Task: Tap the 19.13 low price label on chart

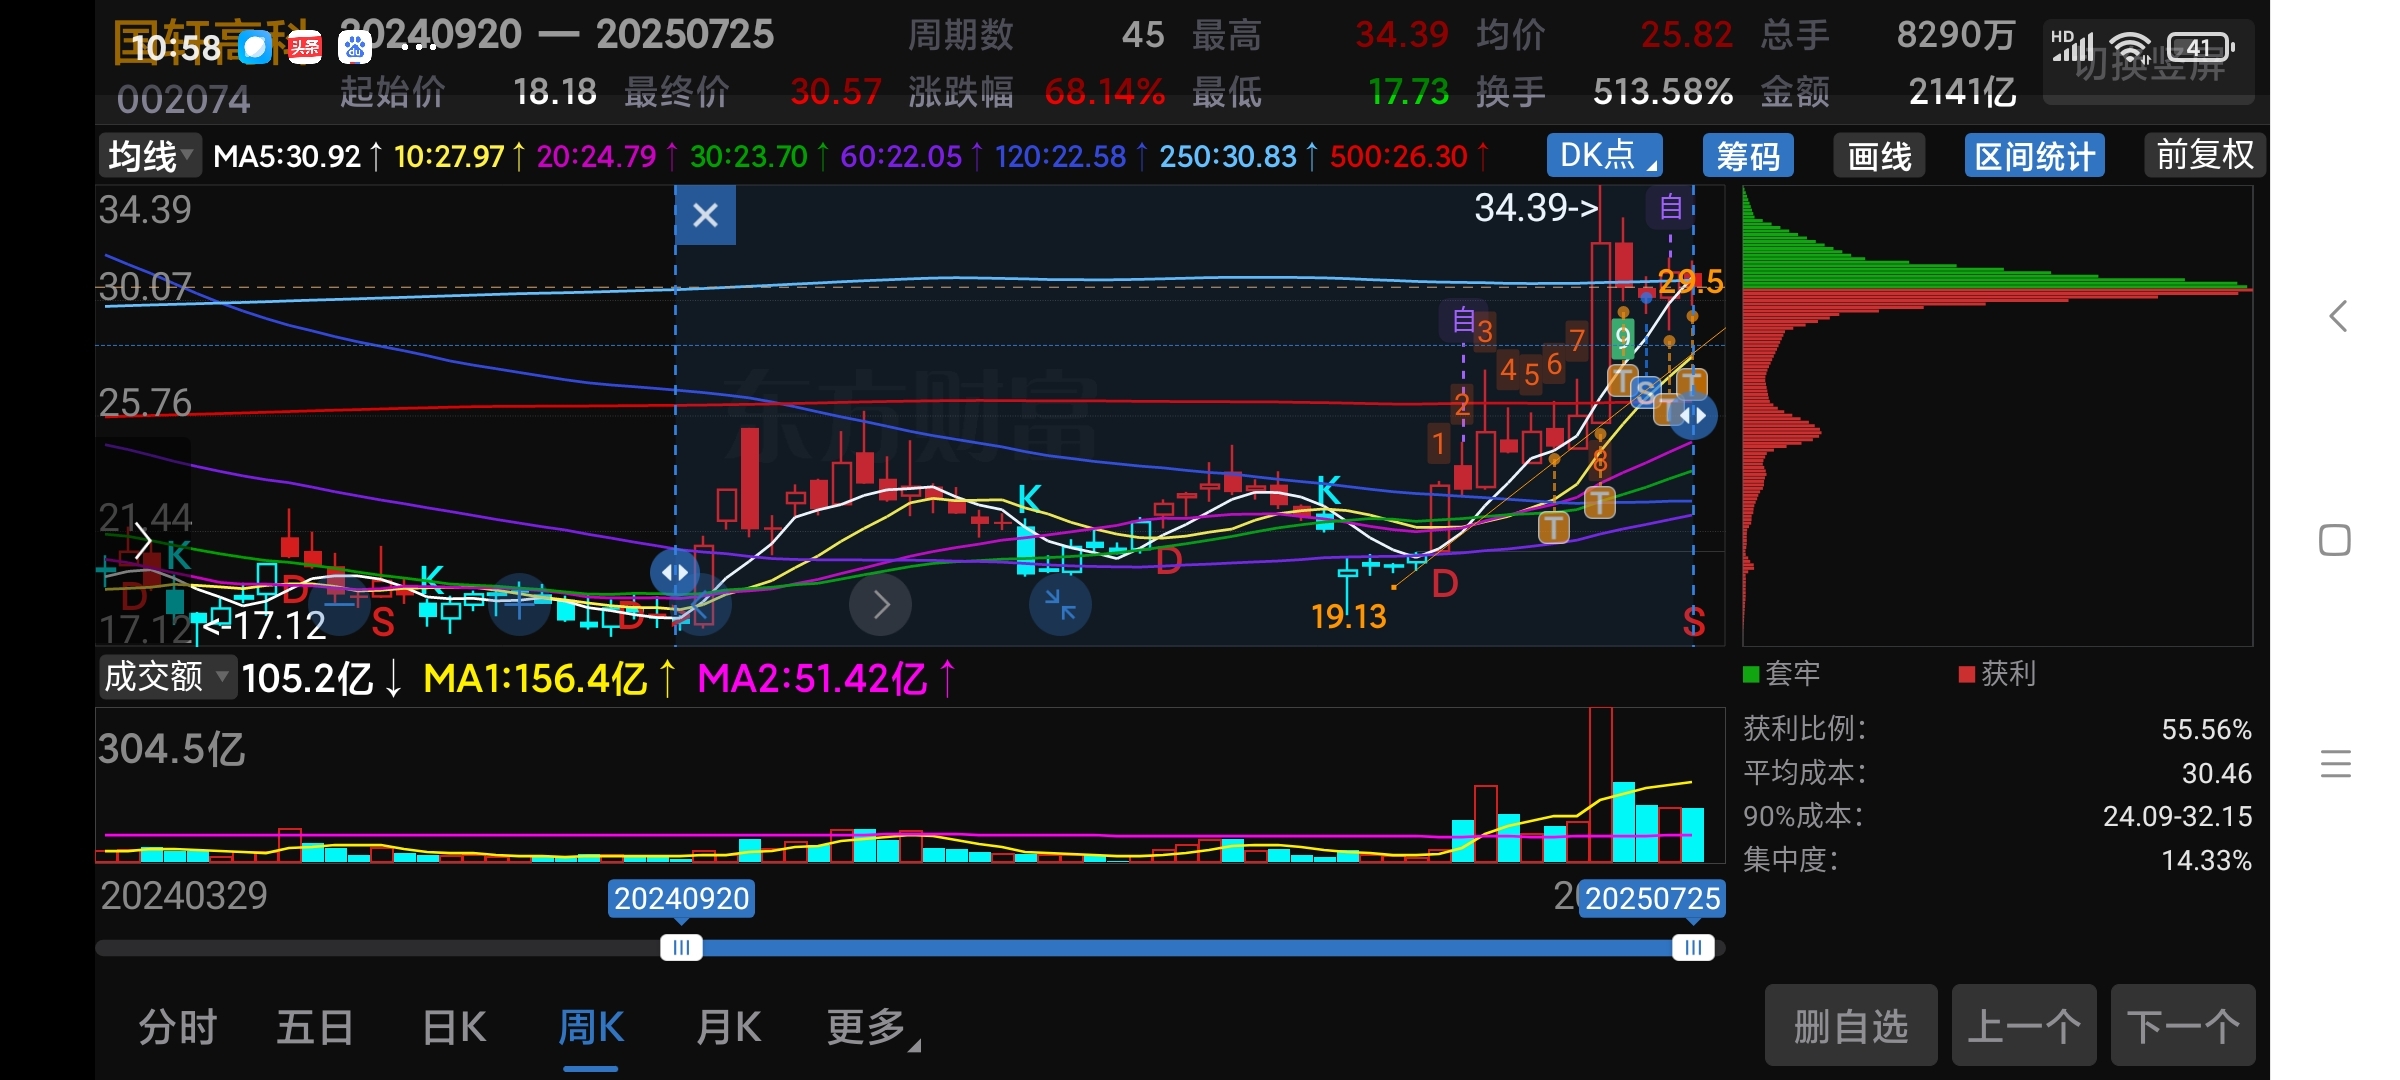Action: tap(1349, 616)
